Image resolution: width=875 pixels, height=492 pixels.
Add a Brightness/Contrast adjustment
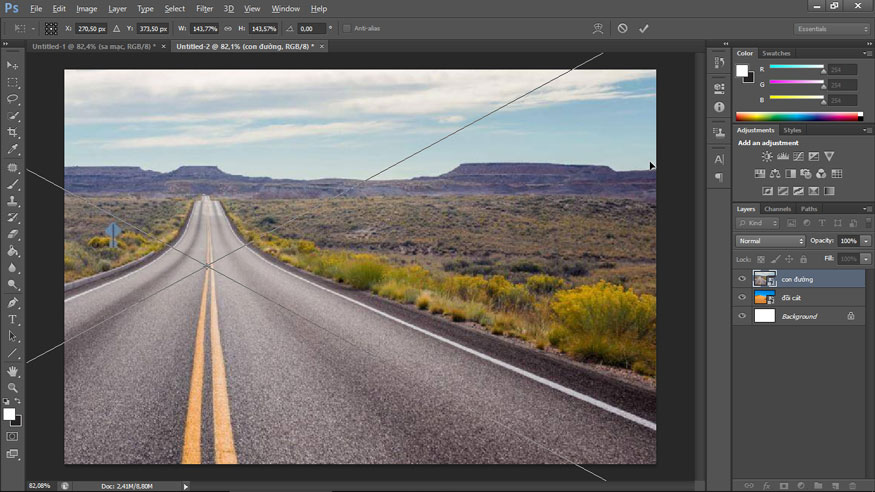tap(767, 157)
